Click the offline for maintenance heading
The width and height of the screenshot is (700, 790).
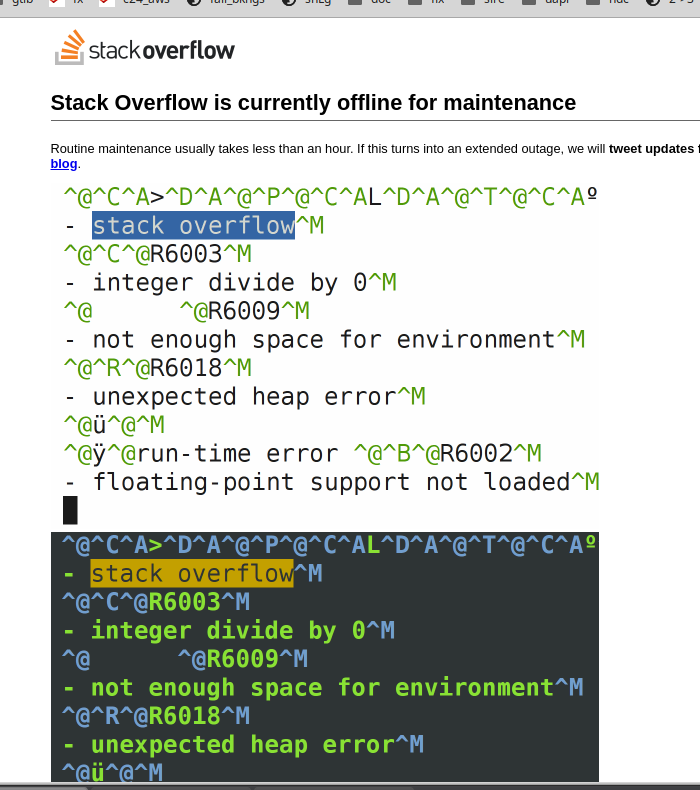(313, 103)
